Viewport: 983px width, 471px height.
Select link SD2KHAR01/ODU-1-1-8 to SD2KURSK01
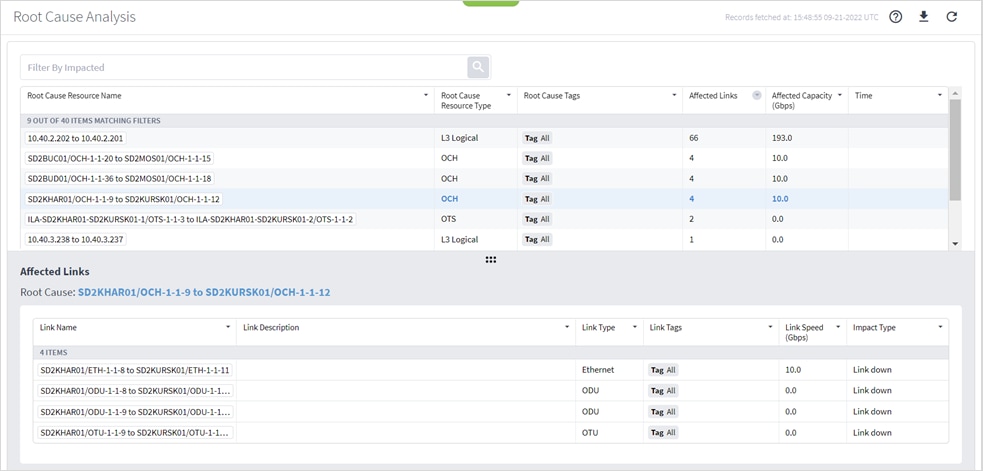point(135,391)
